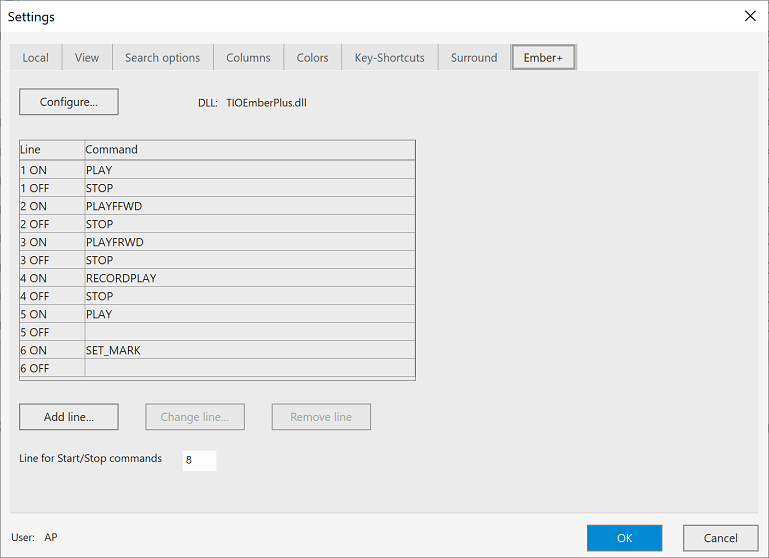Image resolution: width=769 pixels, height=558 pixels.
Task: Close the Settings window
Action: pyautogui.click(x=750, y=16)
